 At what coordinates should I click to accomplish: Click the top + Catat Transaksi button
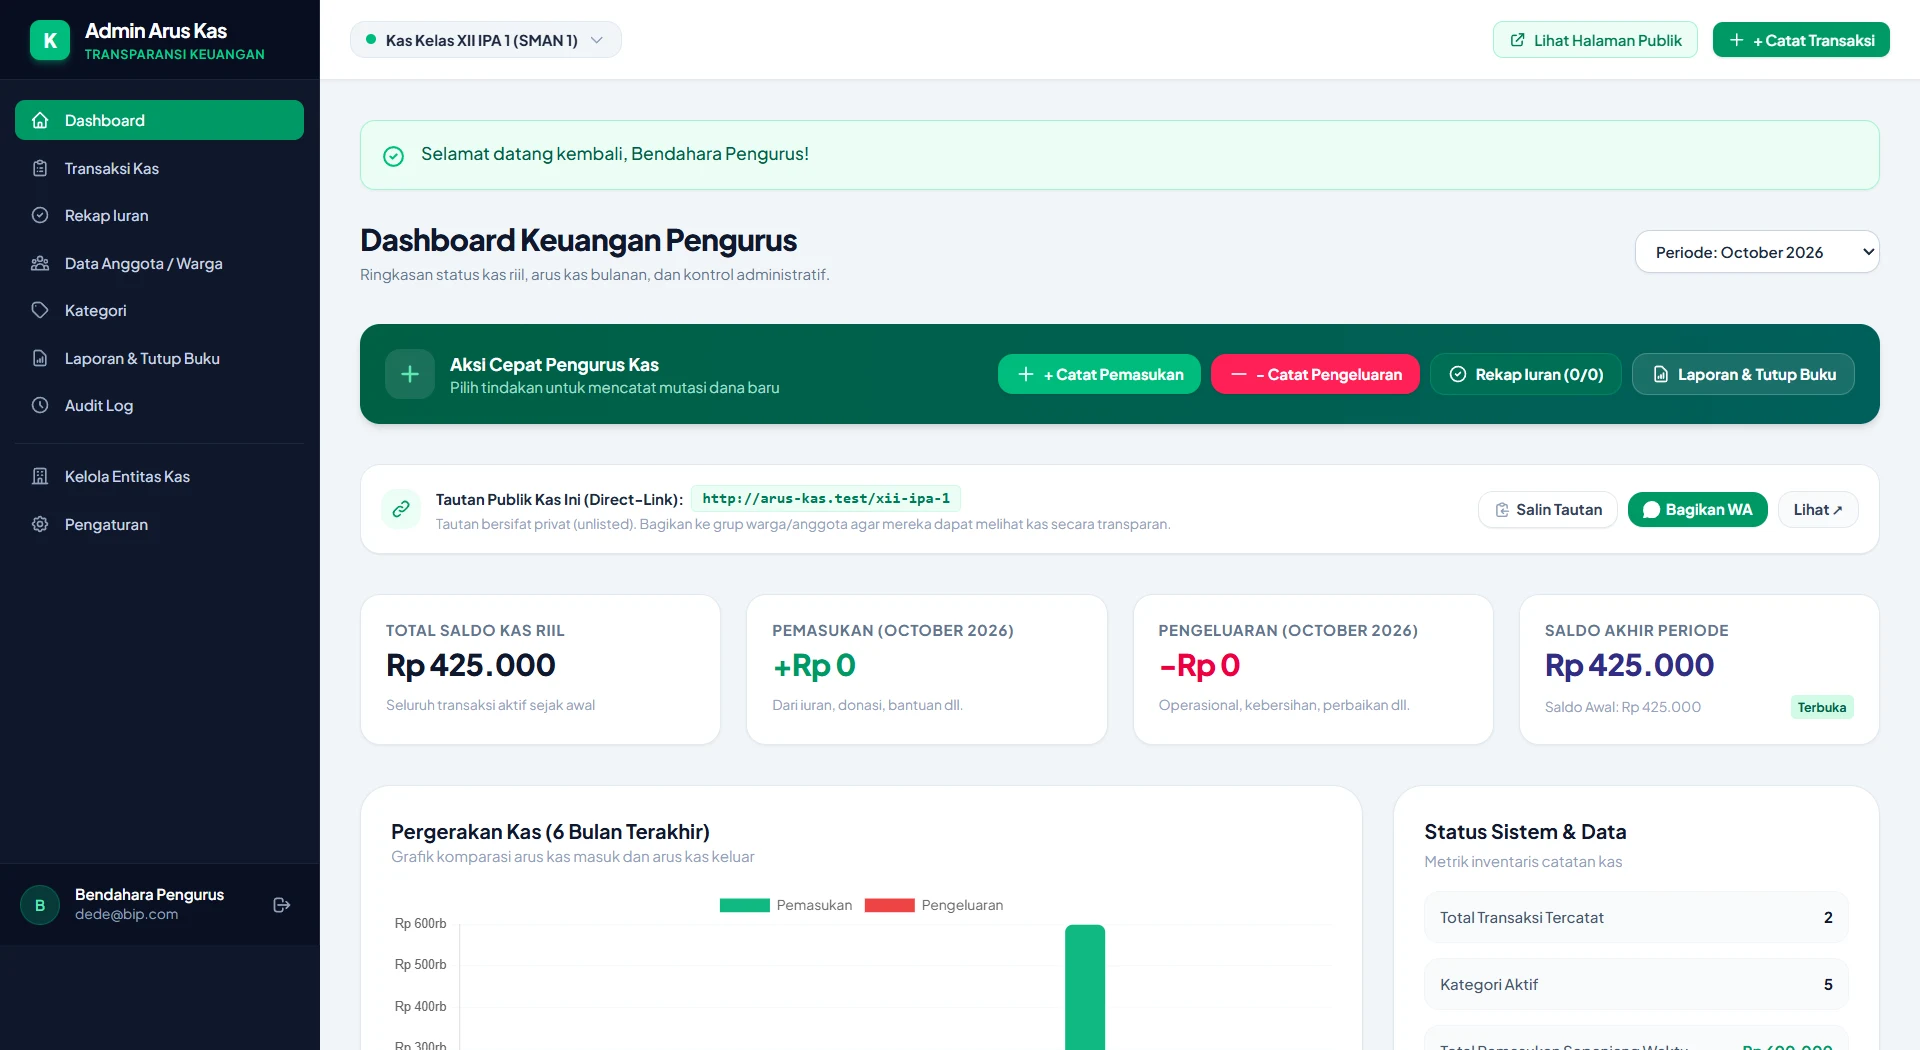1801,40
